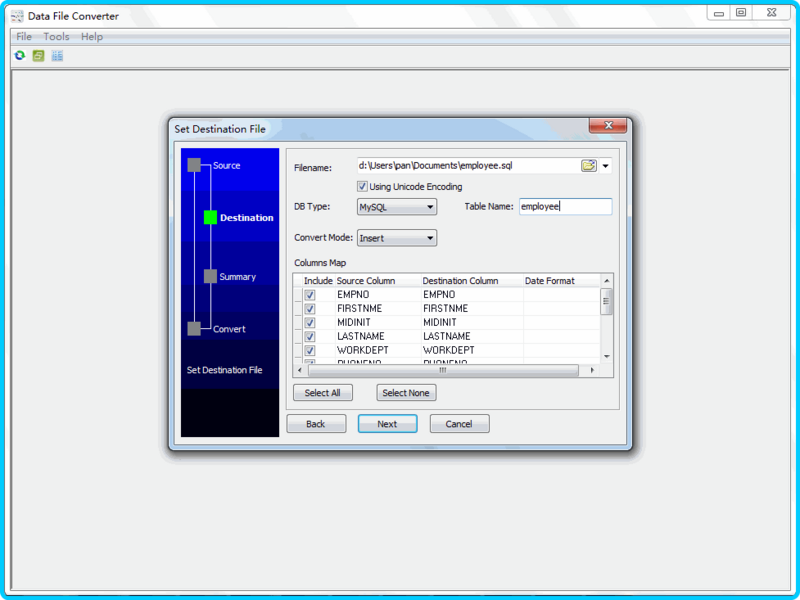
Task: Uncheck the LASTNAME include checkbox
Action: click(x=310, y=337)
